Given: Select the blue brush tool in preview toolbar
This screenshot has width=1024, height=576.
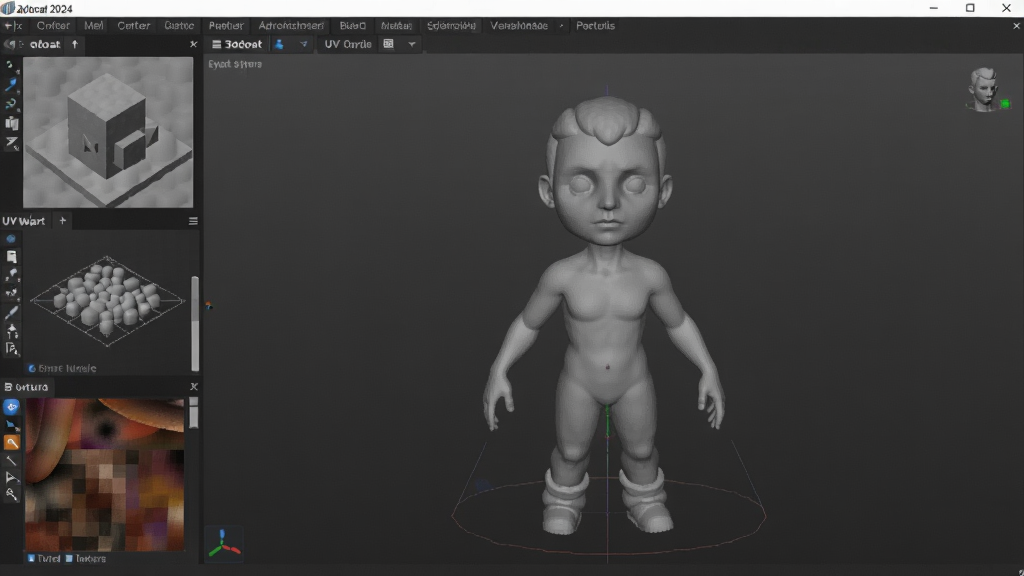Looking at the screenshot, I should pos(10,85).
